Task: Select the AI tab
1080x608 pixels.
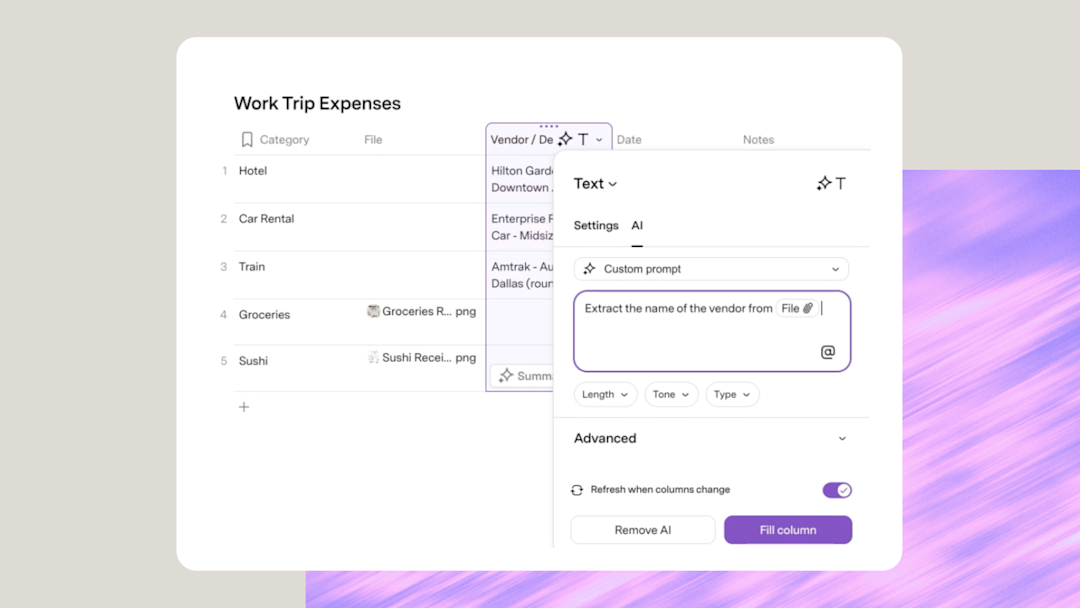Action: pyautogui.click(x=637, y=226)
